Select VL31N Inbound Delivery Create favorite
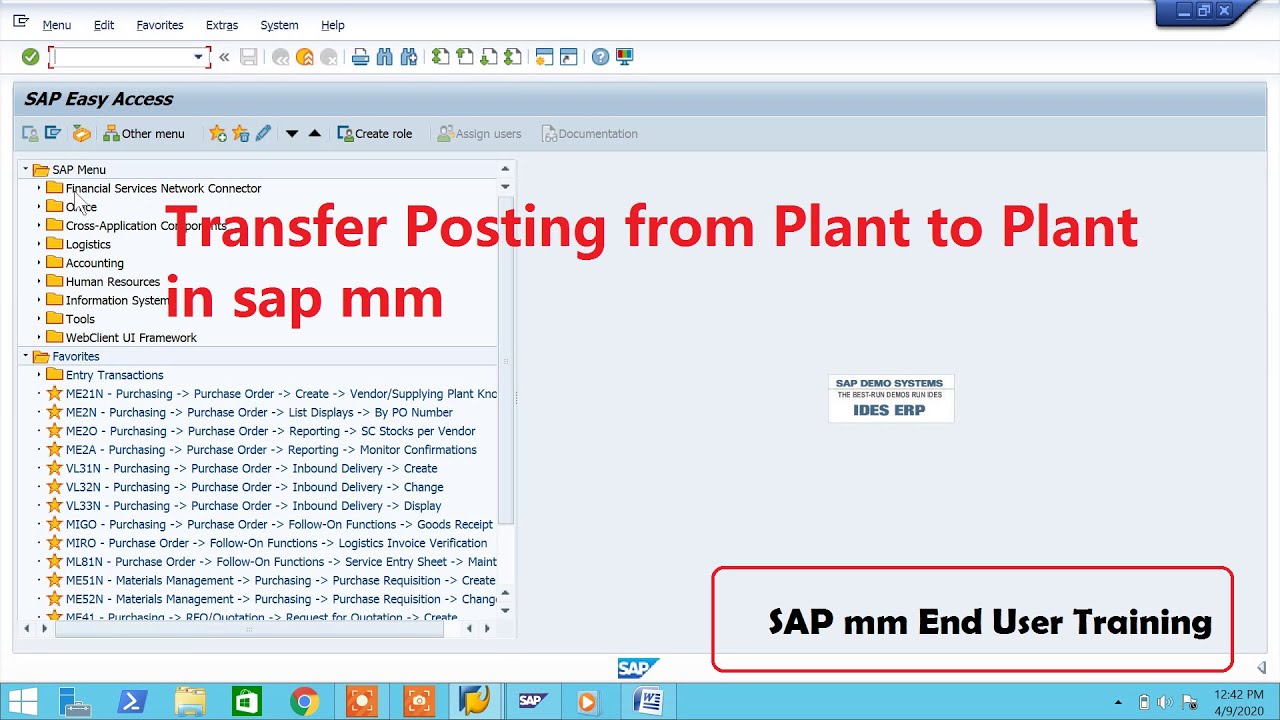Image resolution: width=1280 pixels, height=720 pixels. tap(251, 468)
